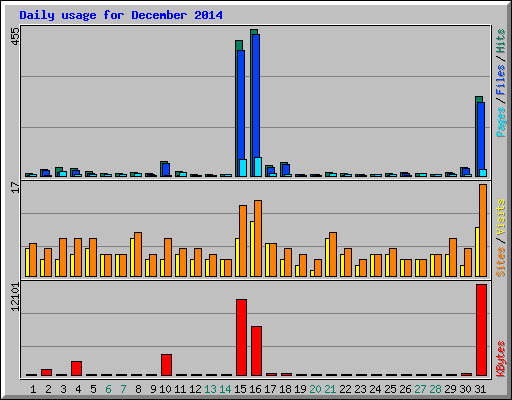Click weekend day 13 label

(x=210, y=389)
